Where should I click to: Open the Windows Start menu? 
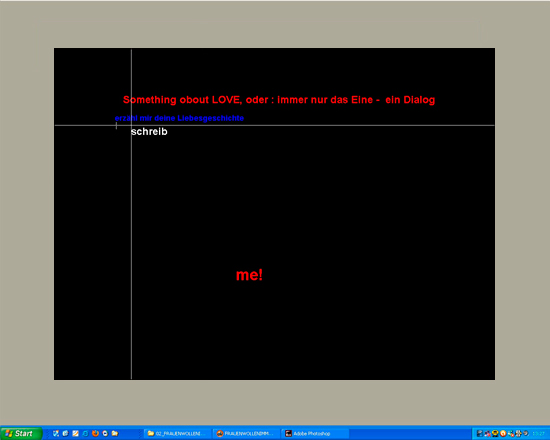tap(20, 434)
